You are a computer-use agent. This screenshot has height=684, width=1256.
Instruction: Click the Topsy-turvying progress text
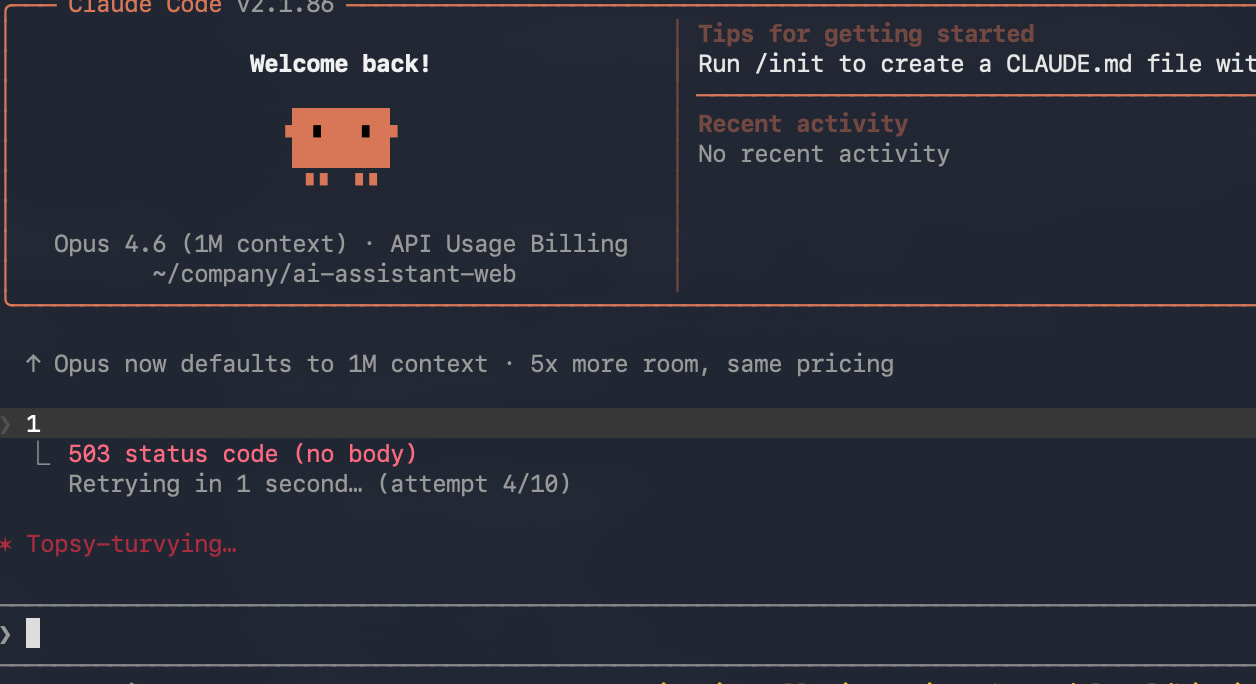(131, 545)
